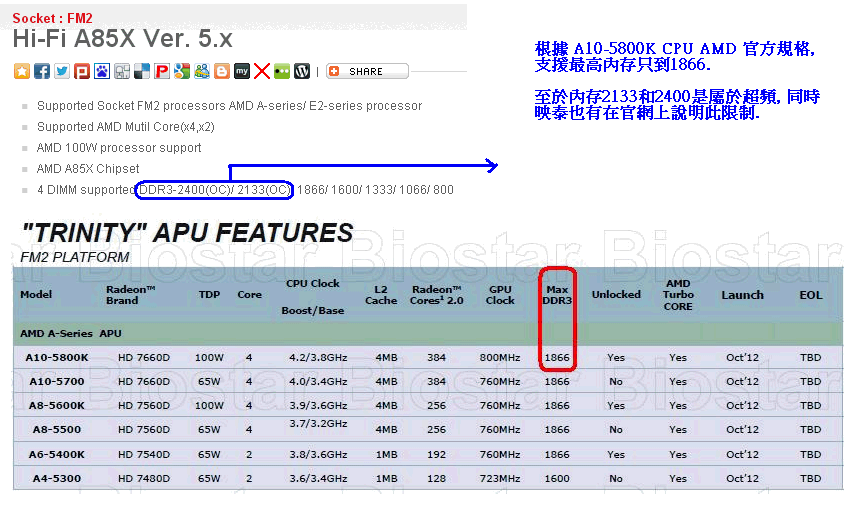Click the '1600' Max DDR3 value for A4-5300
The image size is (847, 510).
(557, 479)
